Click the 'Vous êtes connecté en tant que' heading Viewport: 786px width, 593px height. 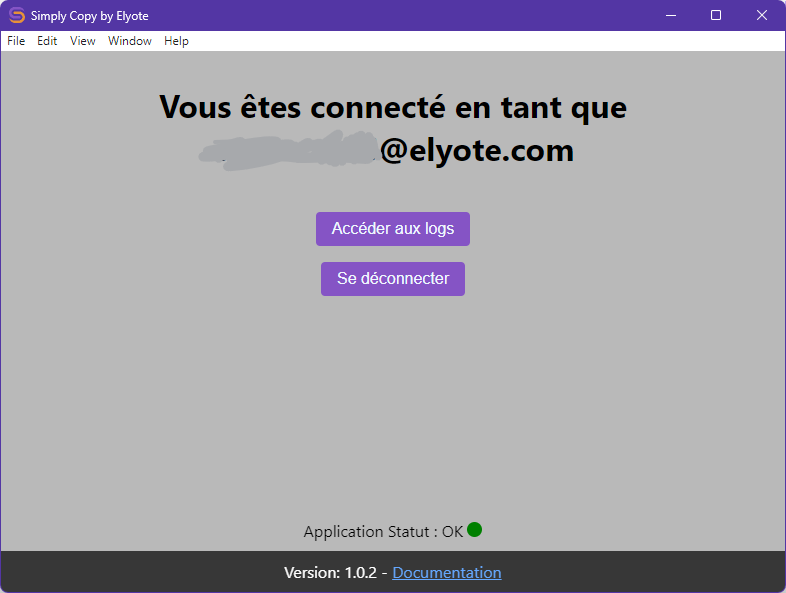(x=393, y=107)
